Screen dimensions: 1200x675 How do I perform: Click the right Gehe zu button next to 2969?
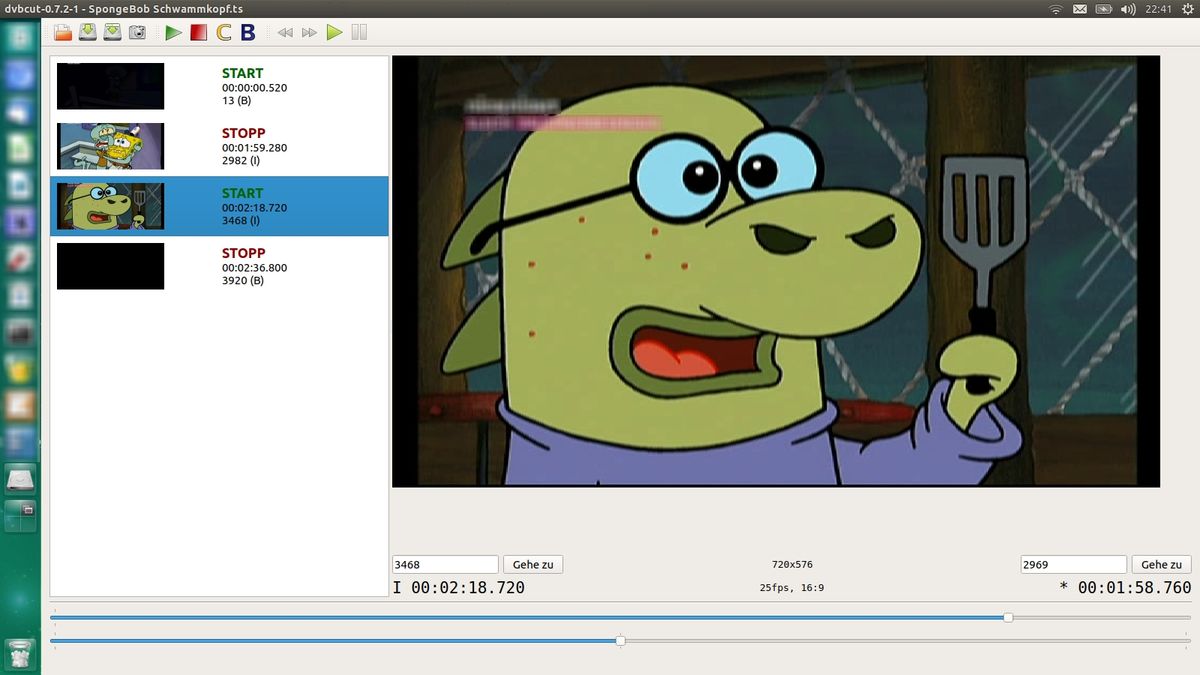point(1161,565)
